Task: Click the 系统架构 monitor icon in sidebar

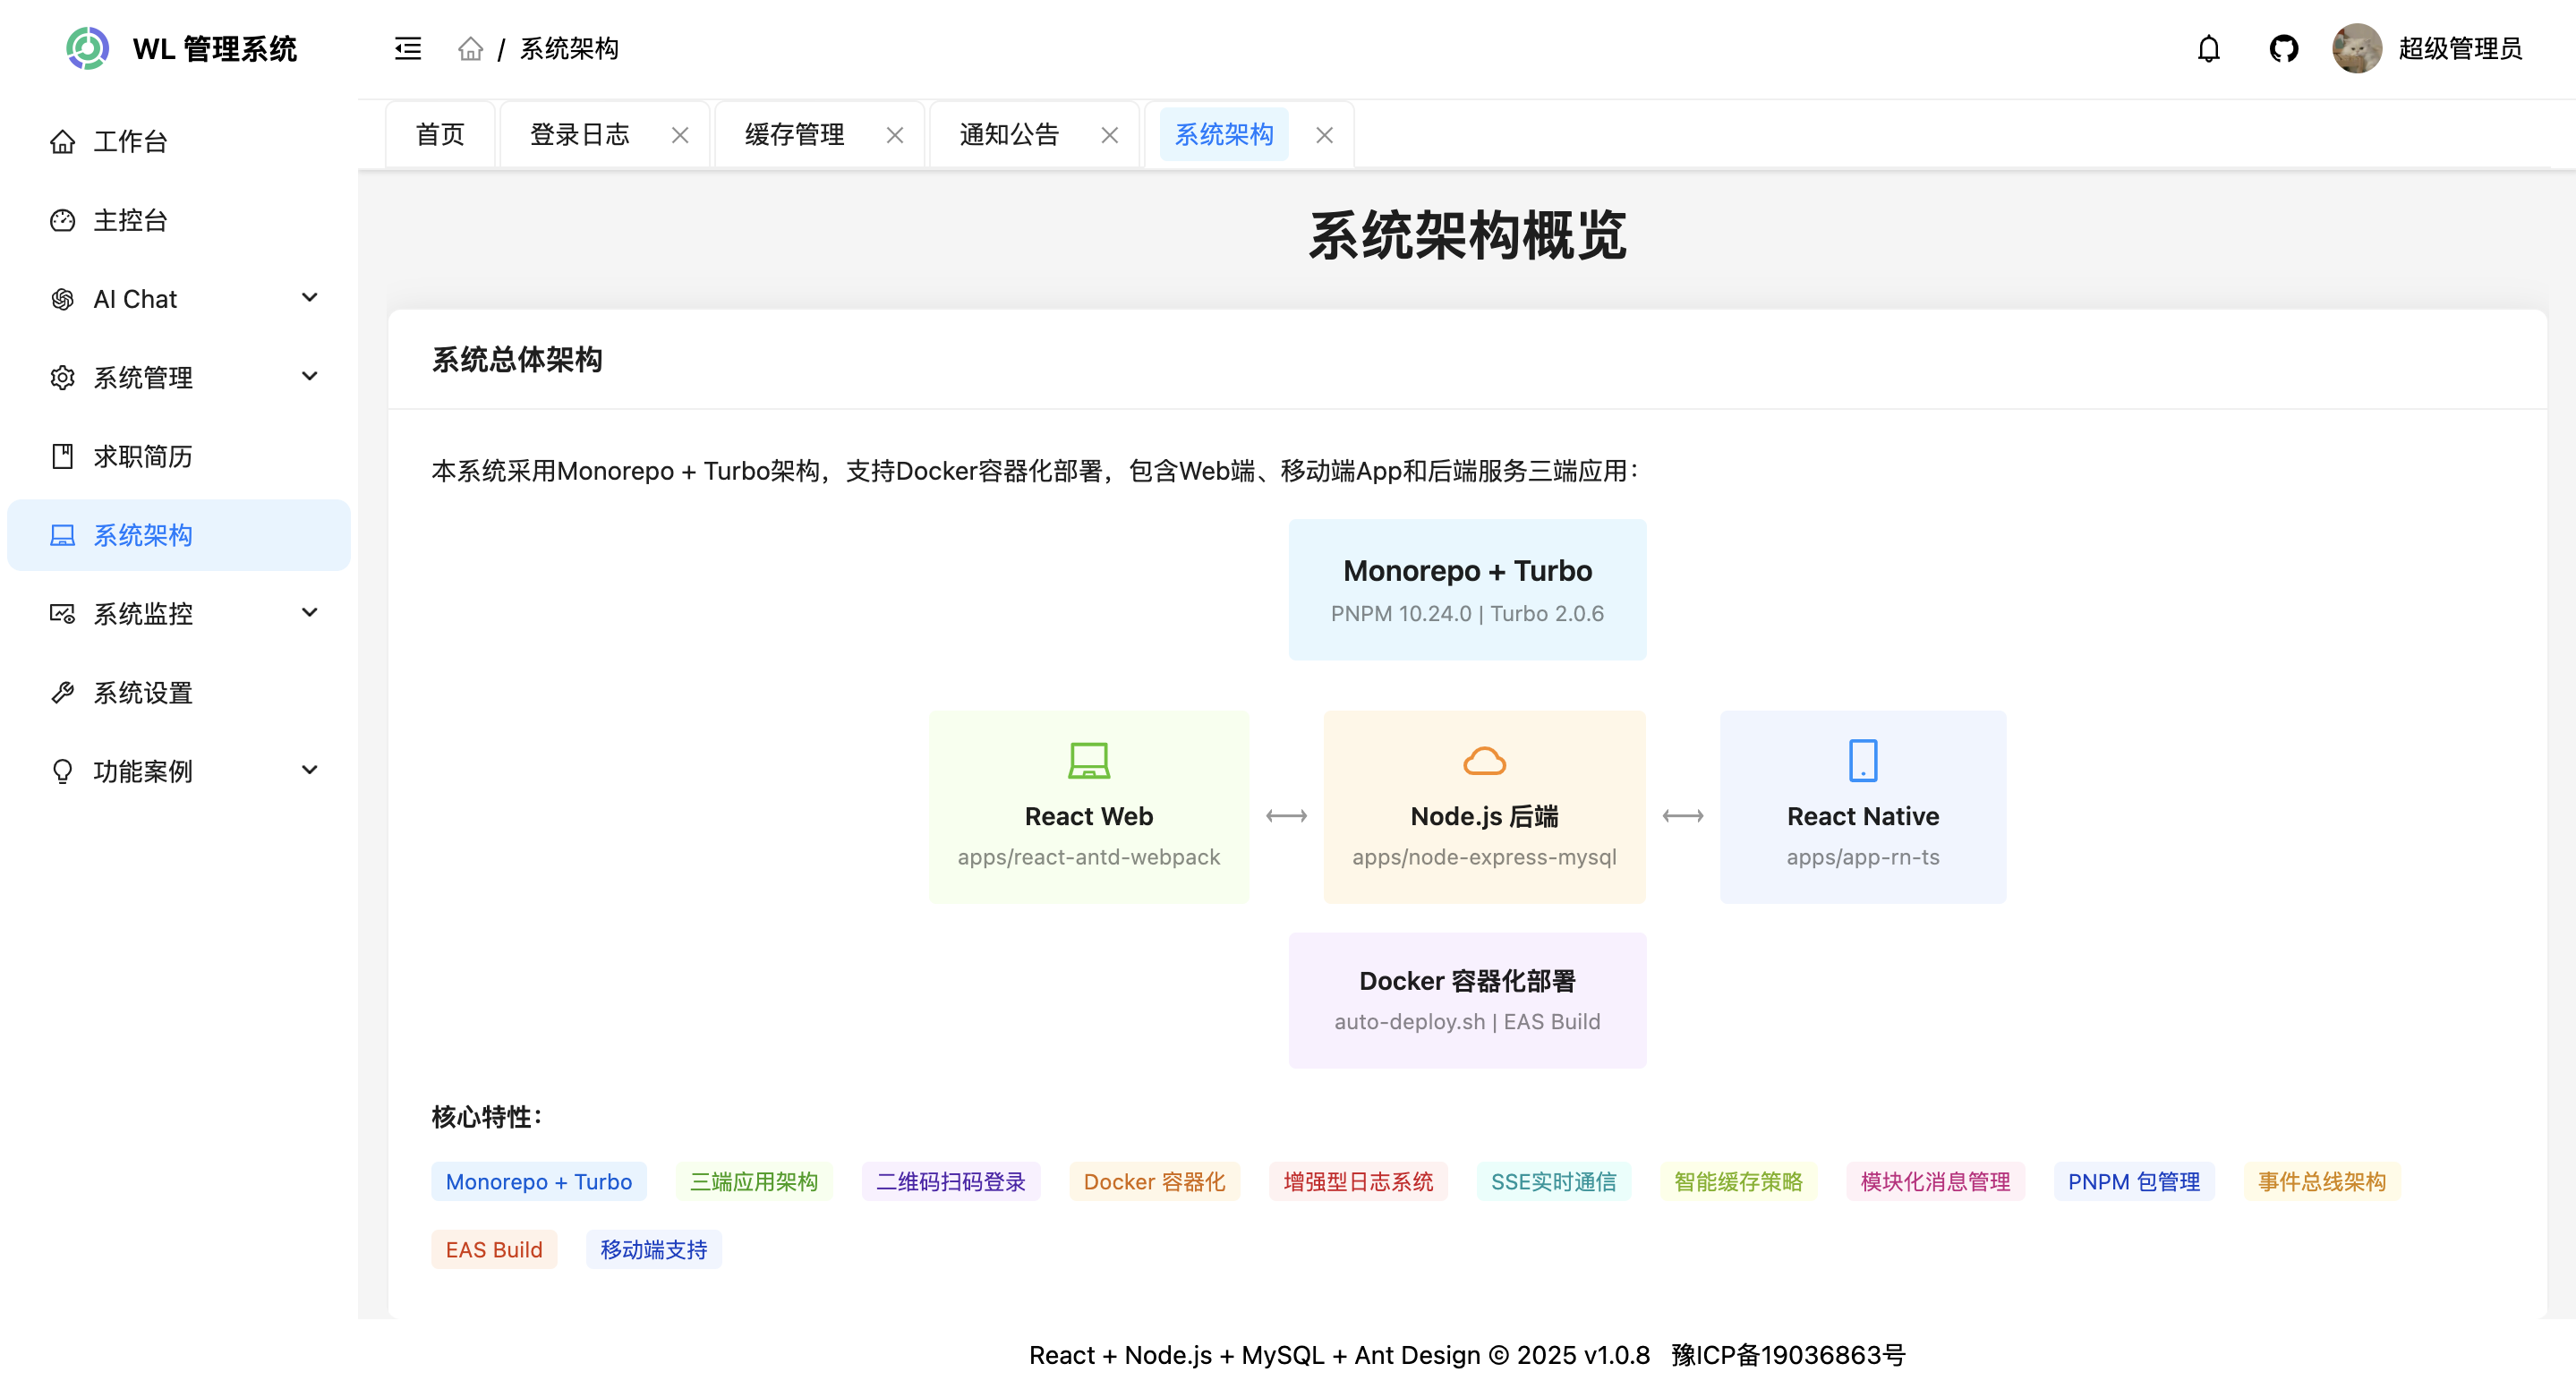Action: point(63,535)
